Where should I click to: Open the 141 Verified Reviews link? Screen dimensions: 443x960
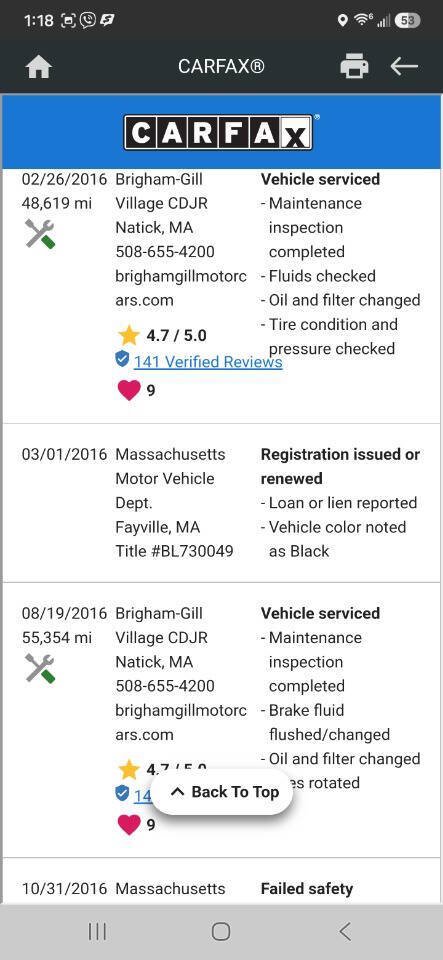click(x=208, y=362)
